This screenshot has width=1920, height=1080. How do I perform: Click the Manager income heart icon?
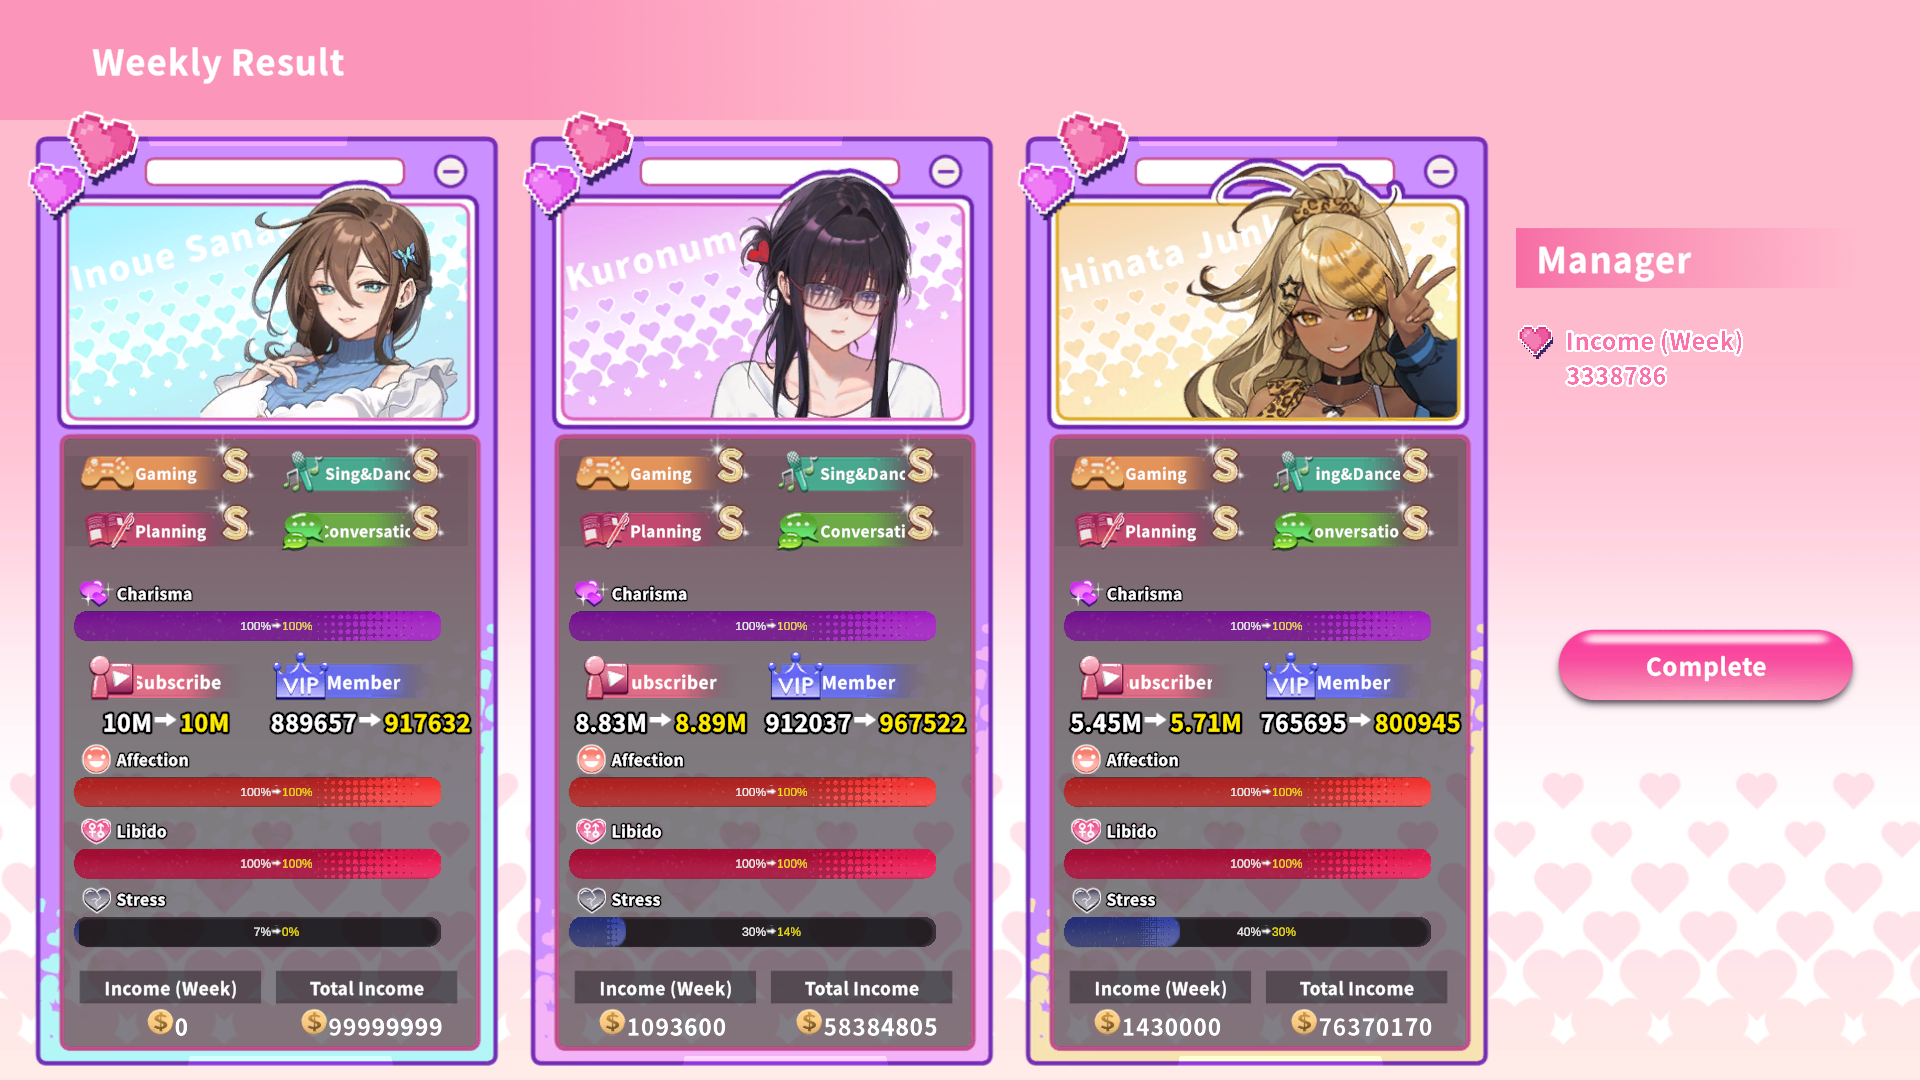point(1536,342)
